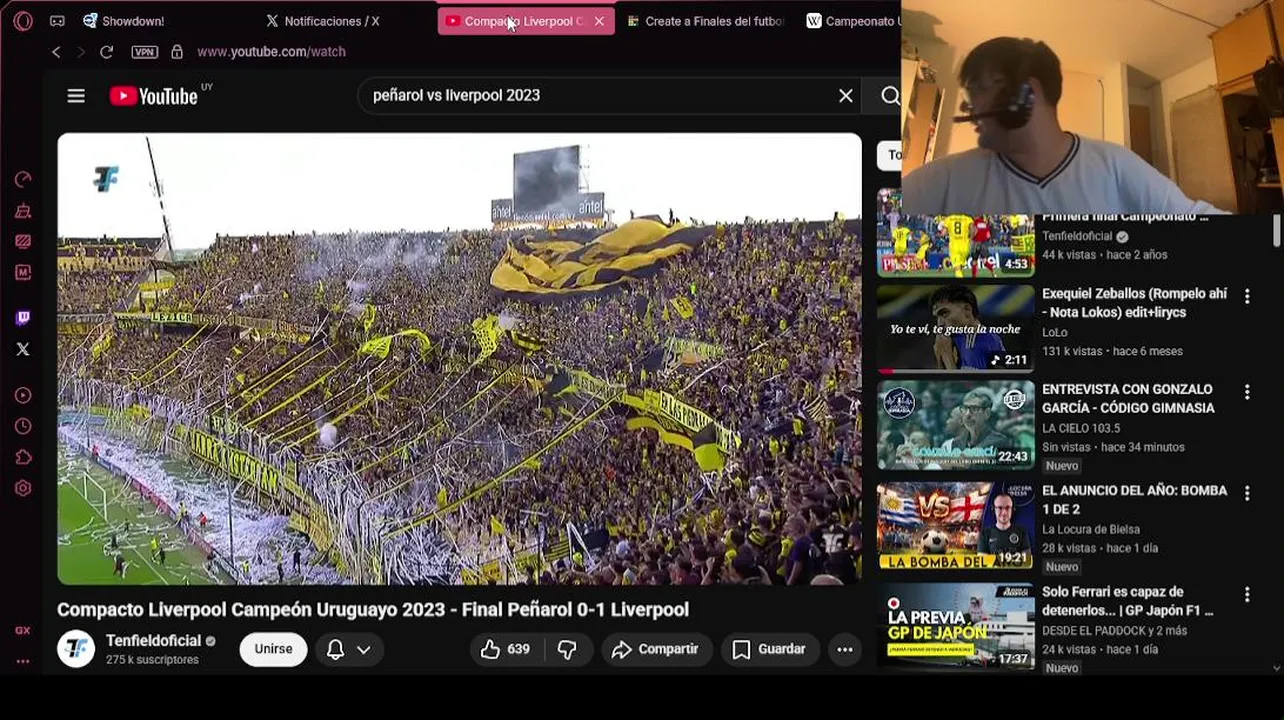
Task: Open the Opera menu logo
Action: (x=23, y=21)
